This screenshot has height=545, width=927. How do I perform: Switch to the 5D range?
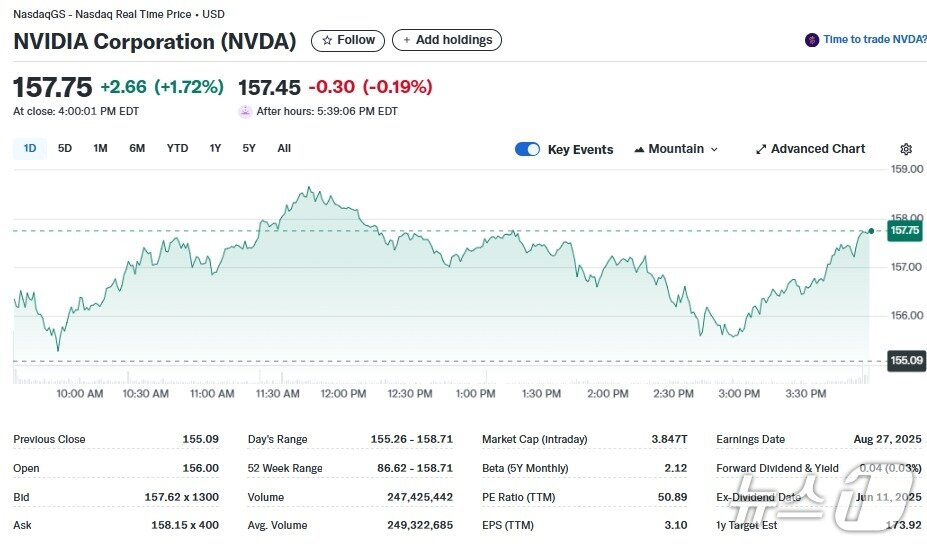65,148
